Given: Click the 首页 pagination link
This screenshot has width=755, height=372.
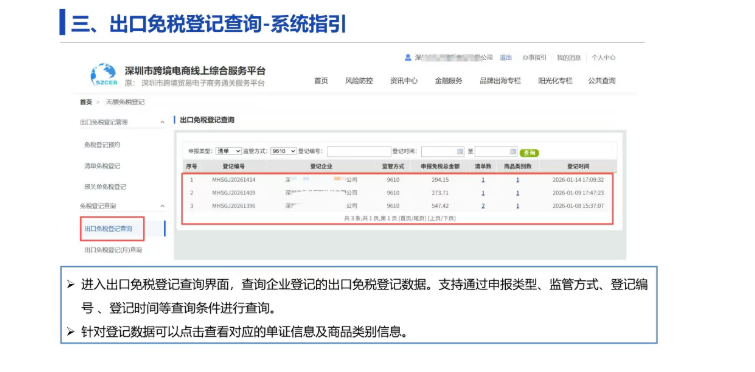Looking at the screenshot, I should (x=405, y=218).
